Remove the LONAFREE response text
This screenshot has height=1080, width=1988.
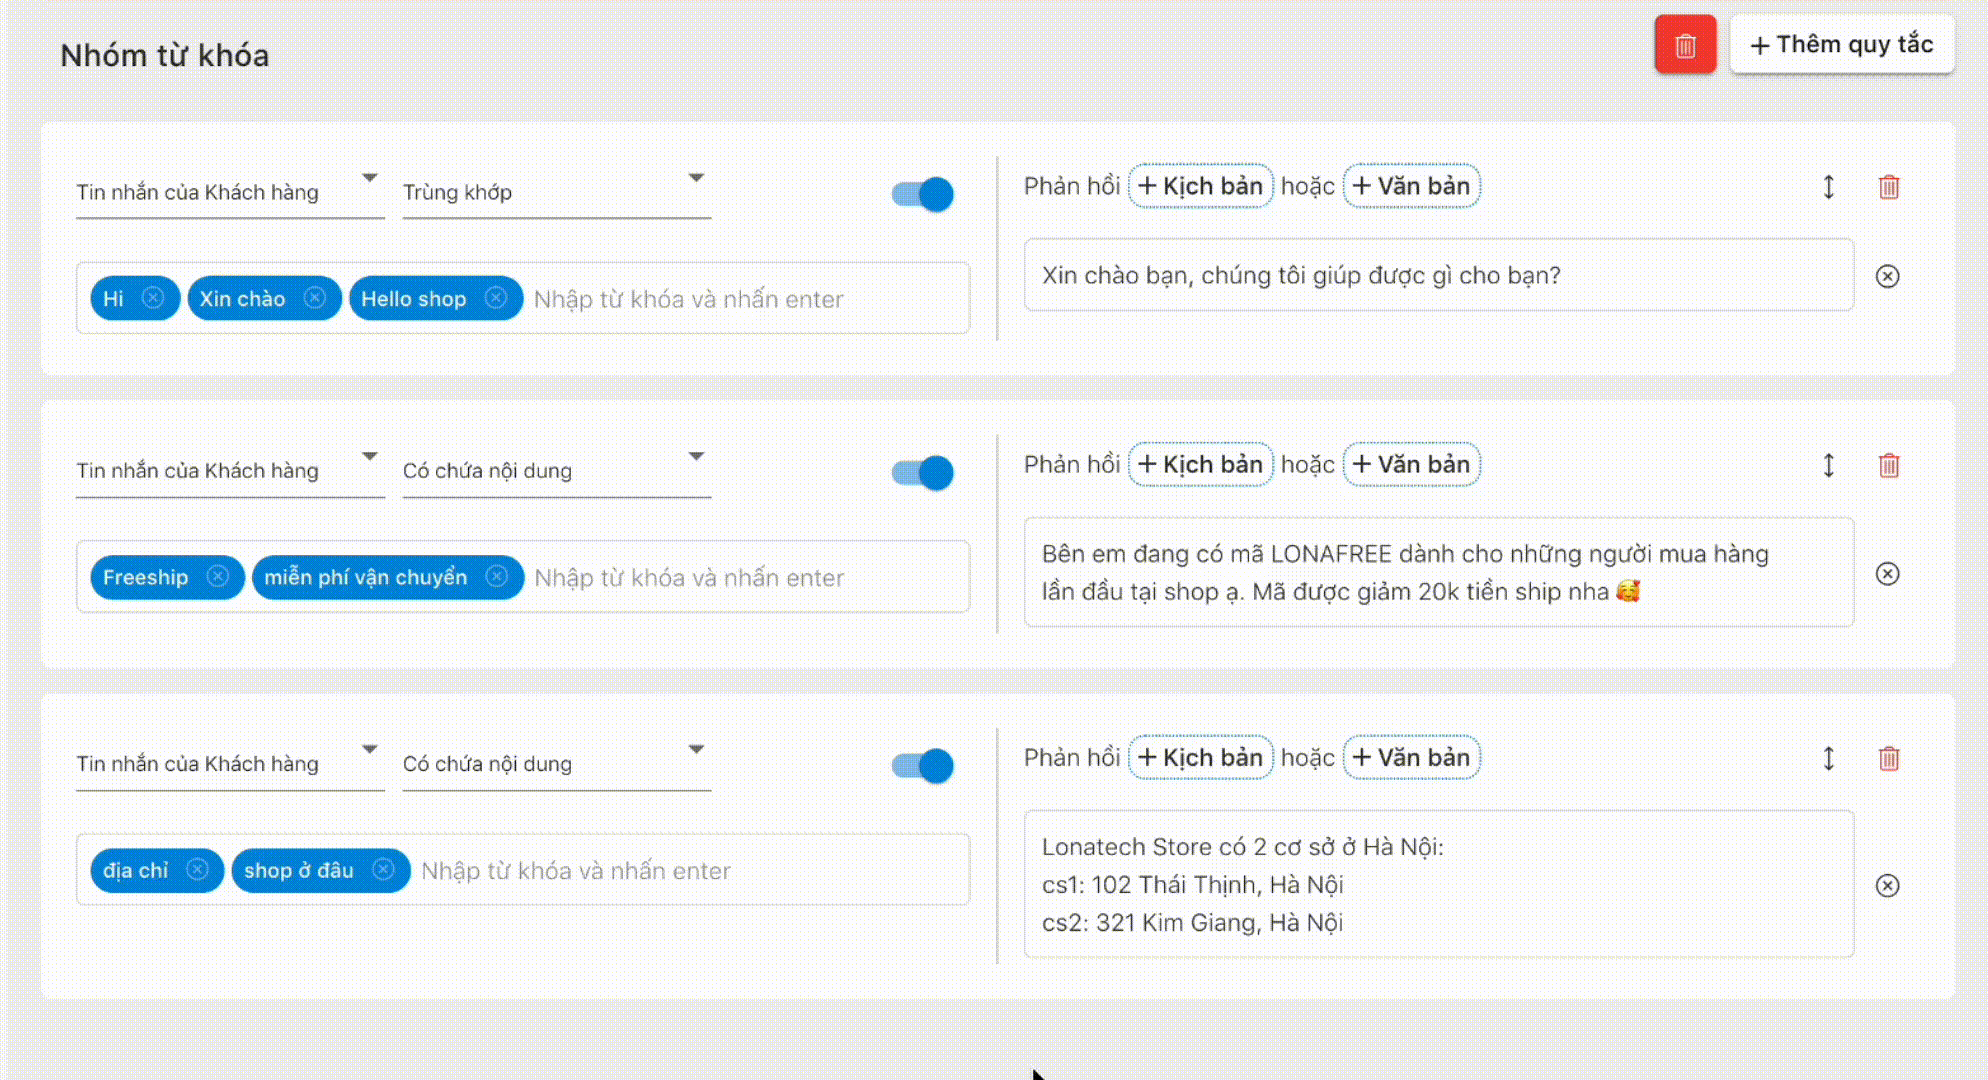pos(1887,573)
